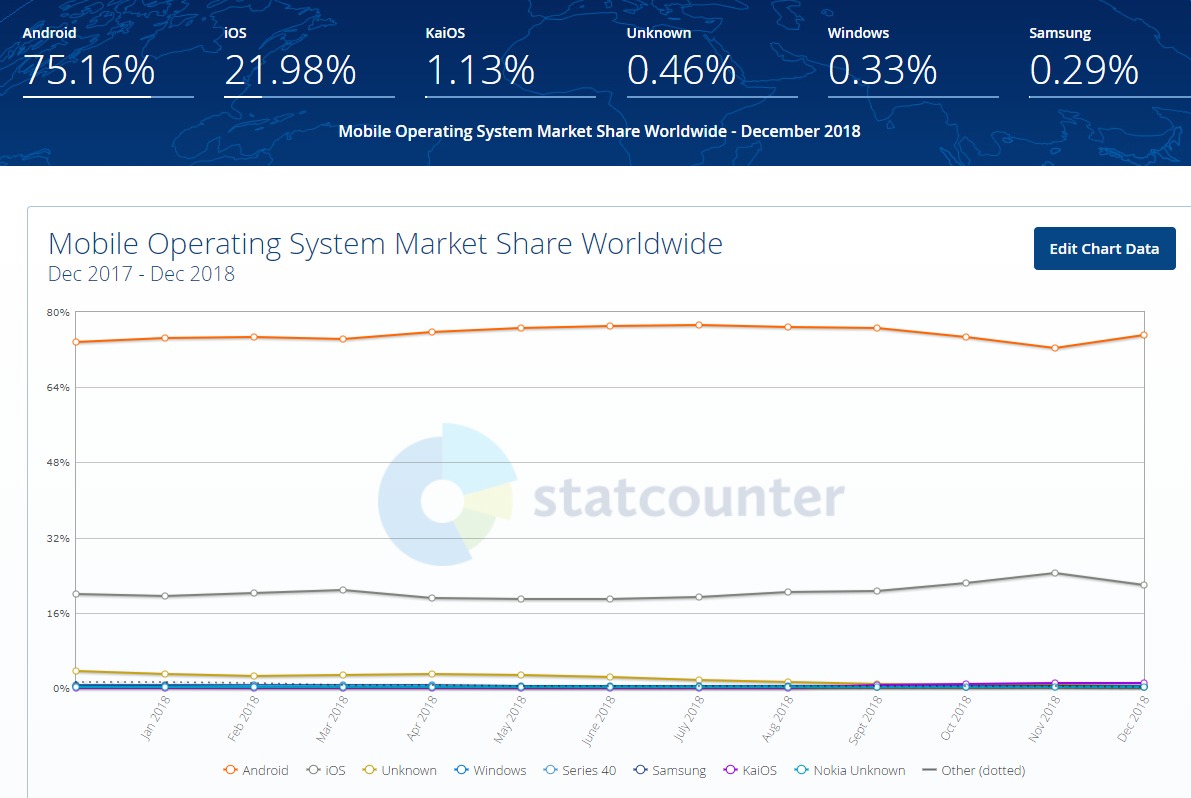
Task: Click the Dec 2017 - Dec 2018 subtitle
Action: pos(141,274)
